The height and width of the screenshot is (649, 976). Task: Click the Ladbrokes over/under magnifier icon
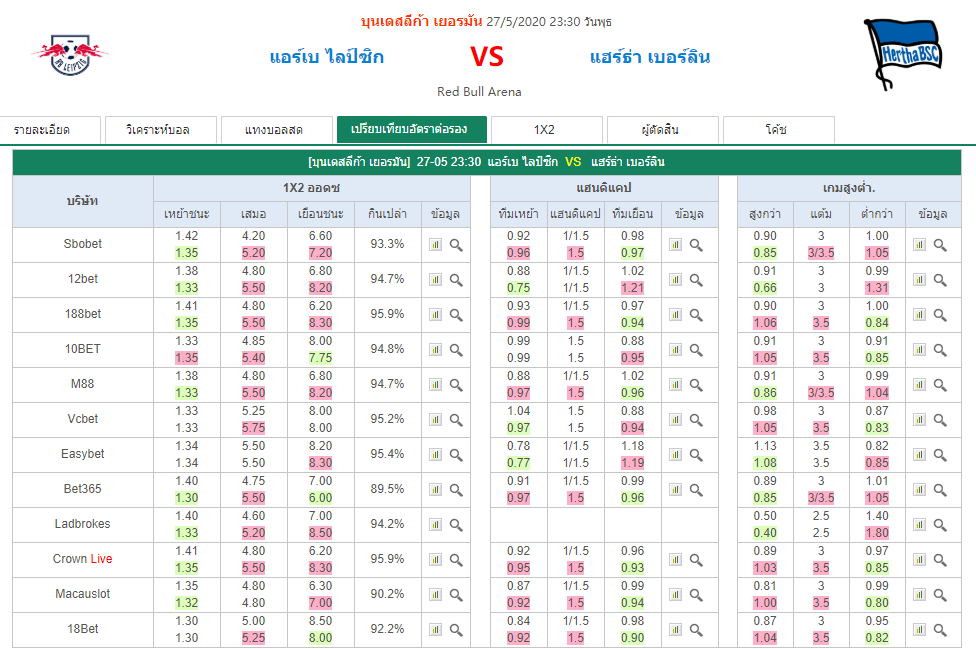(940, 525)
